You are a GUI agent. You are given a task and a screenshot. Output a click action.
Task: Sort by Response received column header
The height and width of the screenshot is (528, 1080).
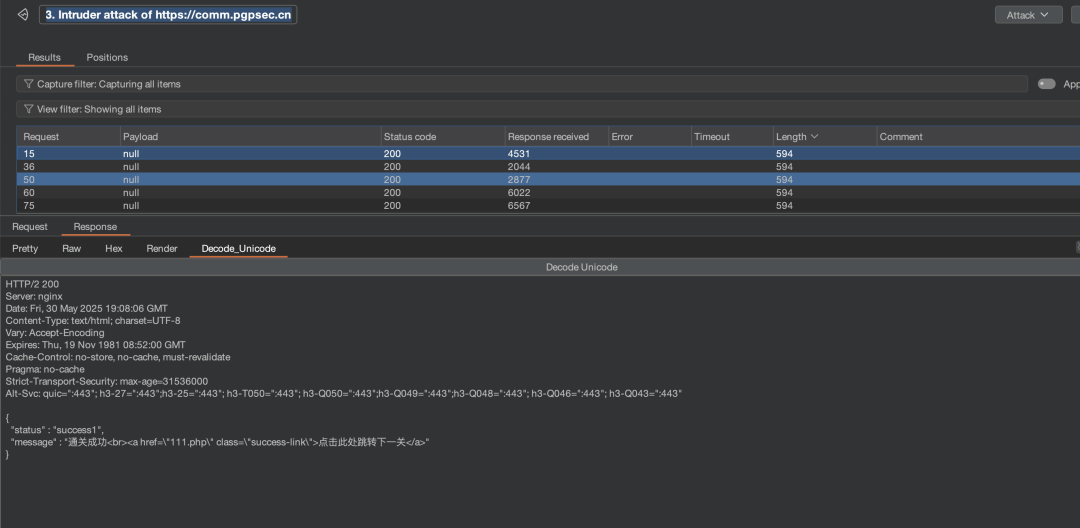556,136
